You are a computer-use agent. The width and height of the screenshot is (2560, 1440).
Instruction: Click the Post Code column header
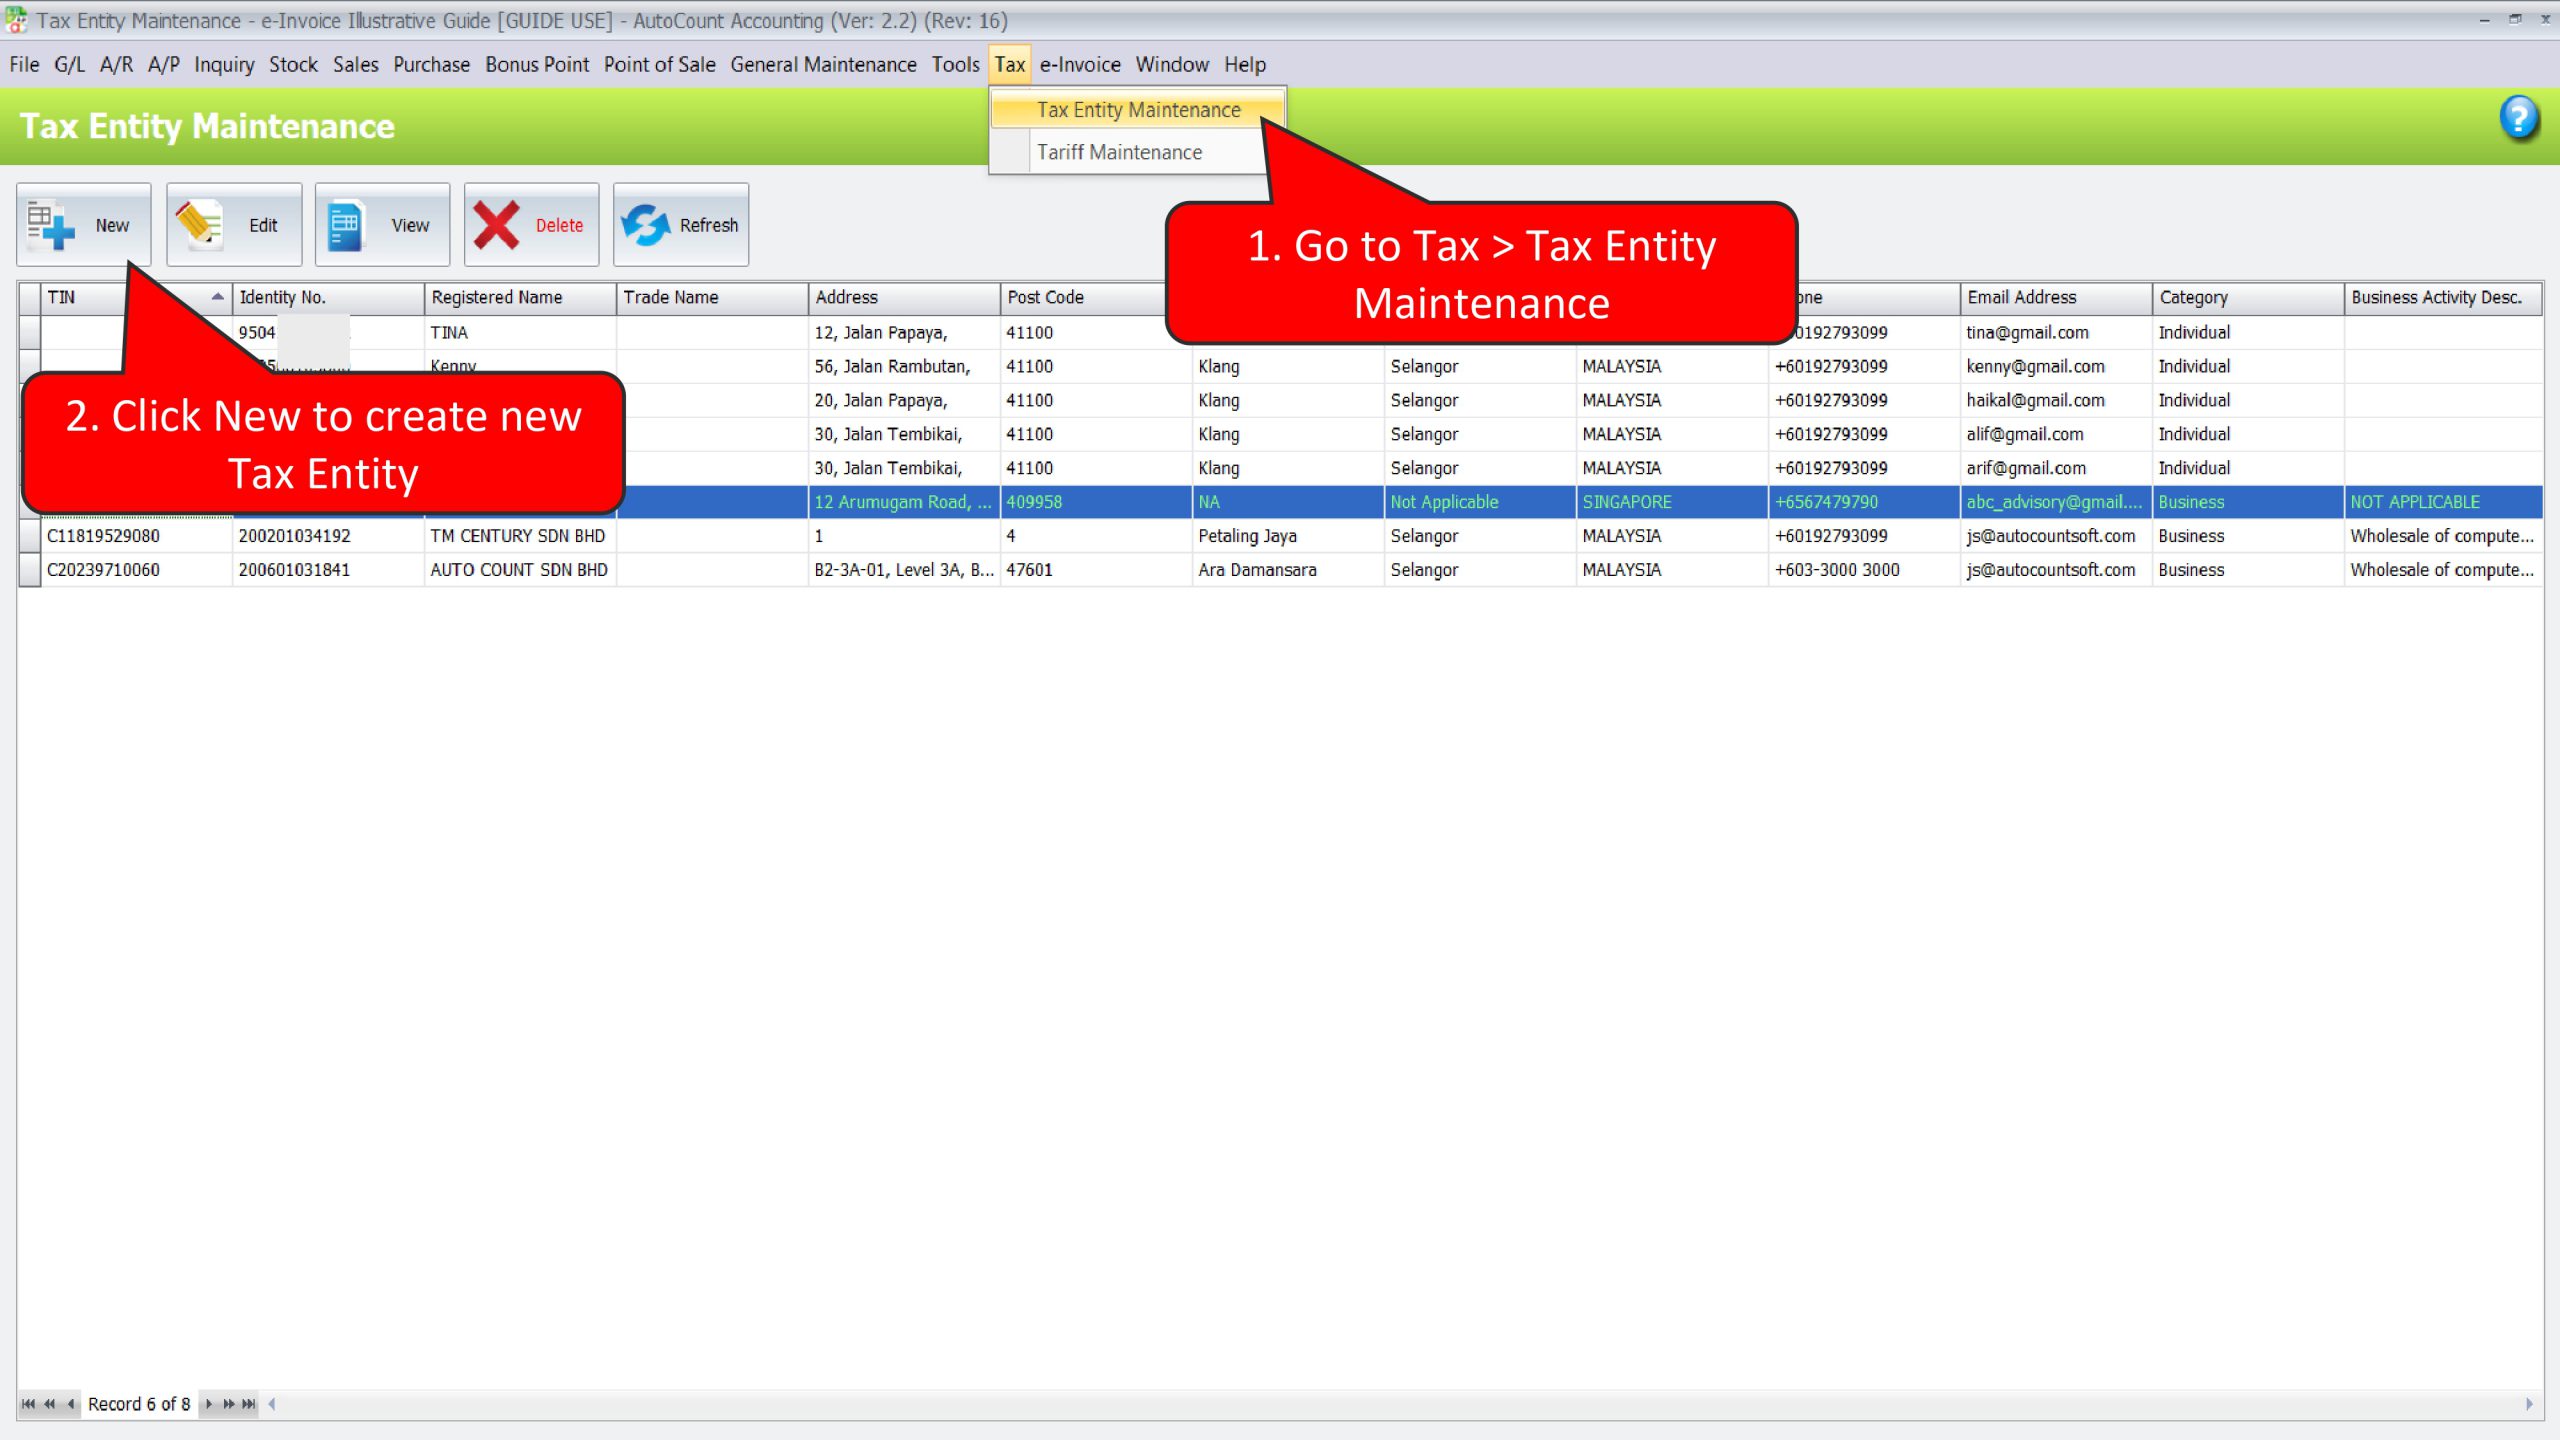(1085, 297)
